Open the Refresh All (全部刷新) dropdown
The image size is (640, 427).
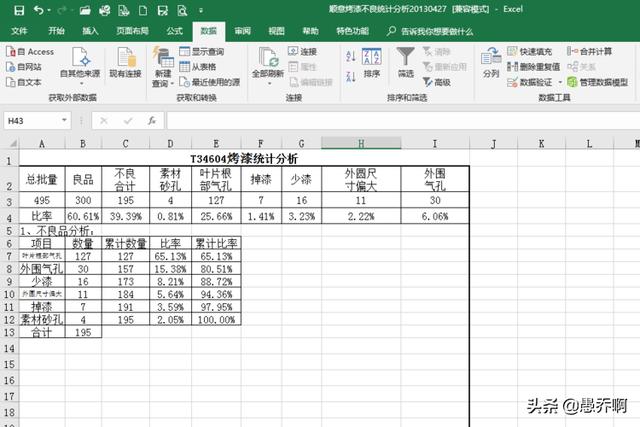click(267, 81)
